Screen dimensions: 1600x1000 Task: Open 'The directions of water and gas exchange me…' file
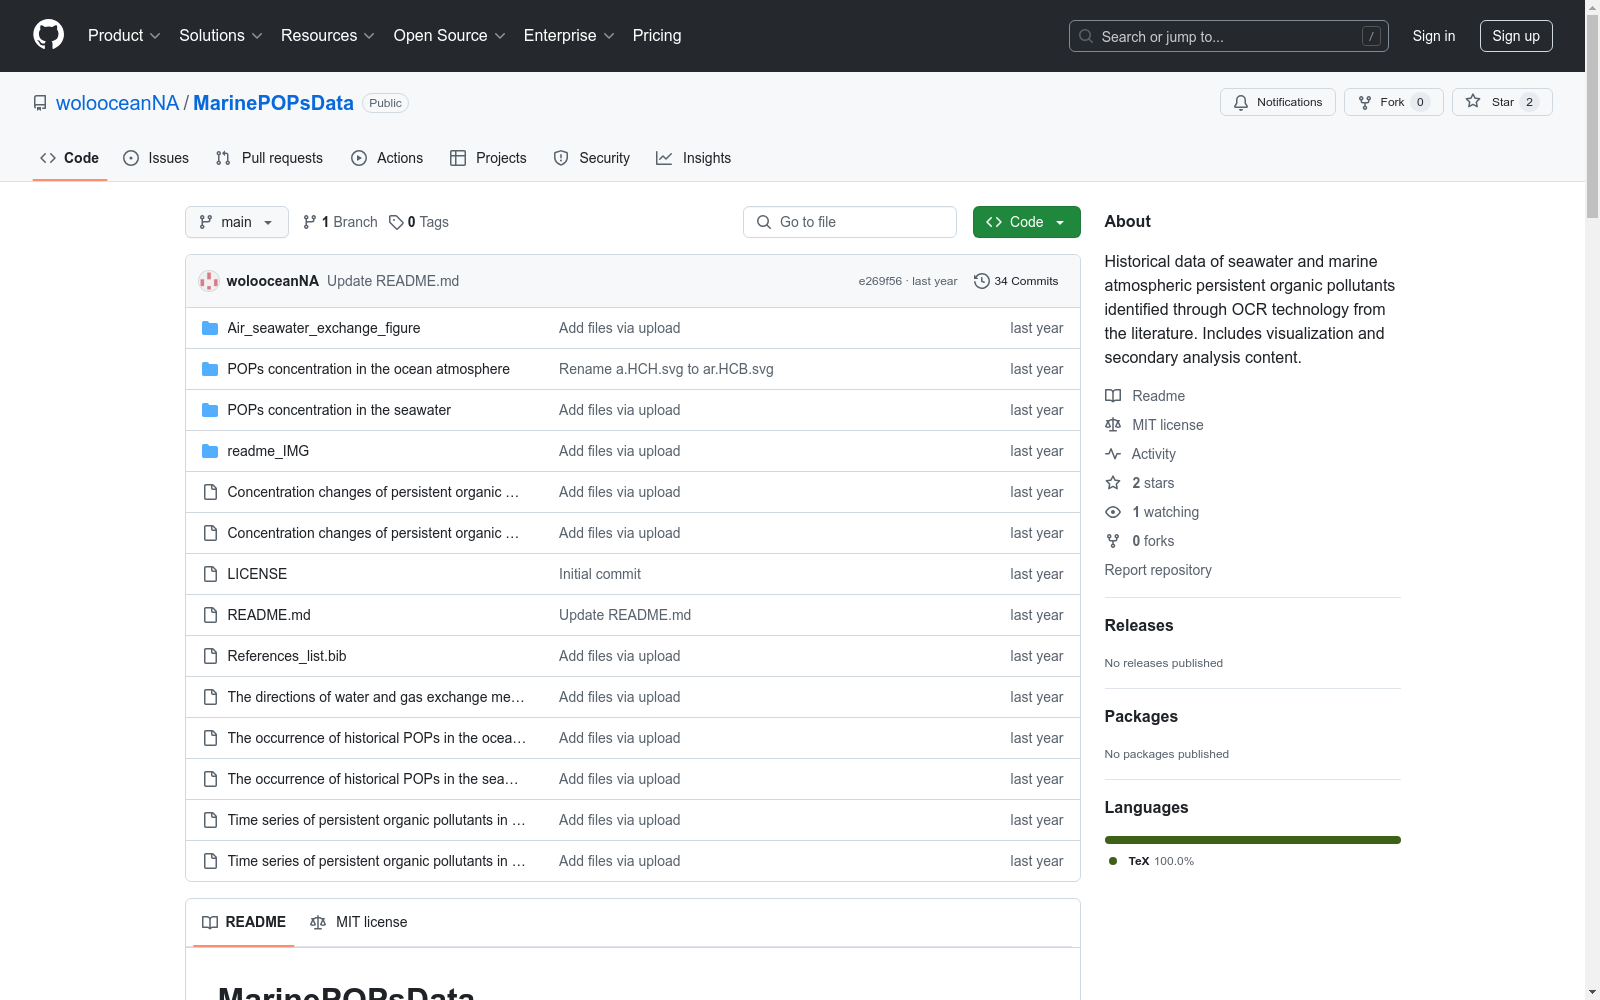pos(376,697)
